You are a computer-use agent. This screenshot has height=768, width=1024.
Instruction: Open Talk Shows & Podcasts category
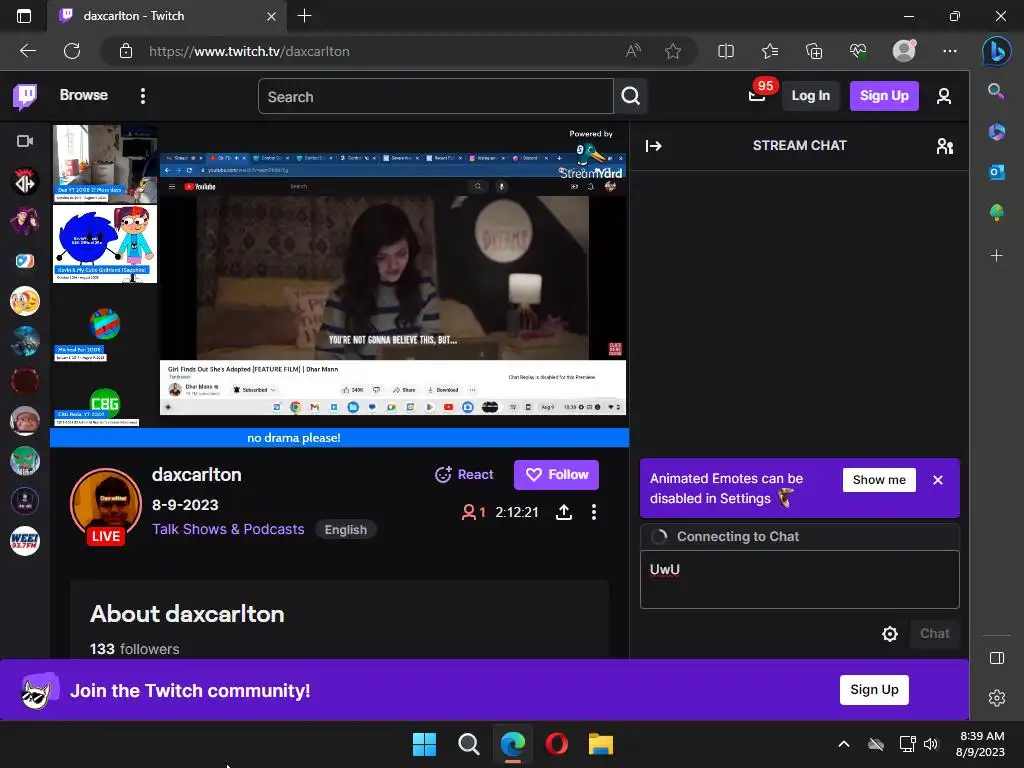click(228, 529)
